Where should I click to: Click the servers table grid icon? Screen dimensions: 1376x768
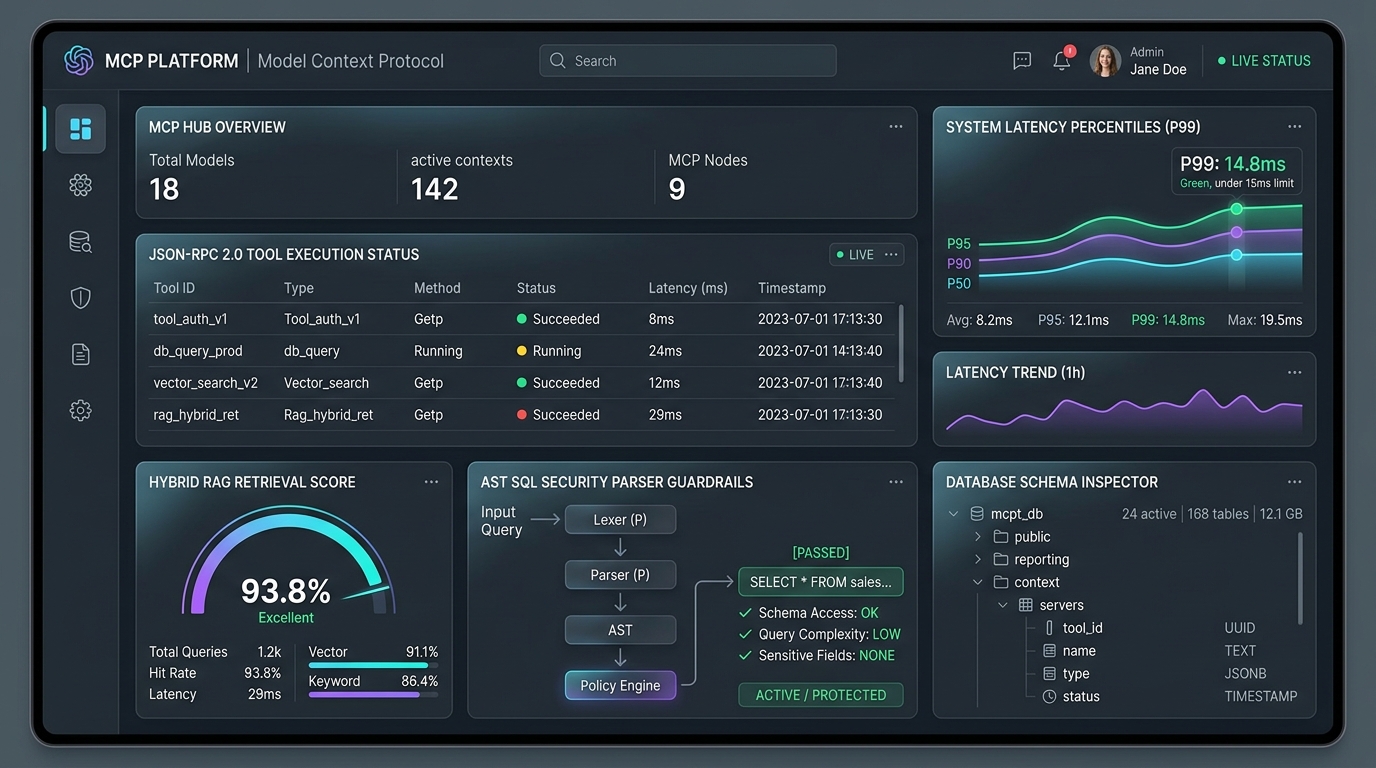(1025, 605)
